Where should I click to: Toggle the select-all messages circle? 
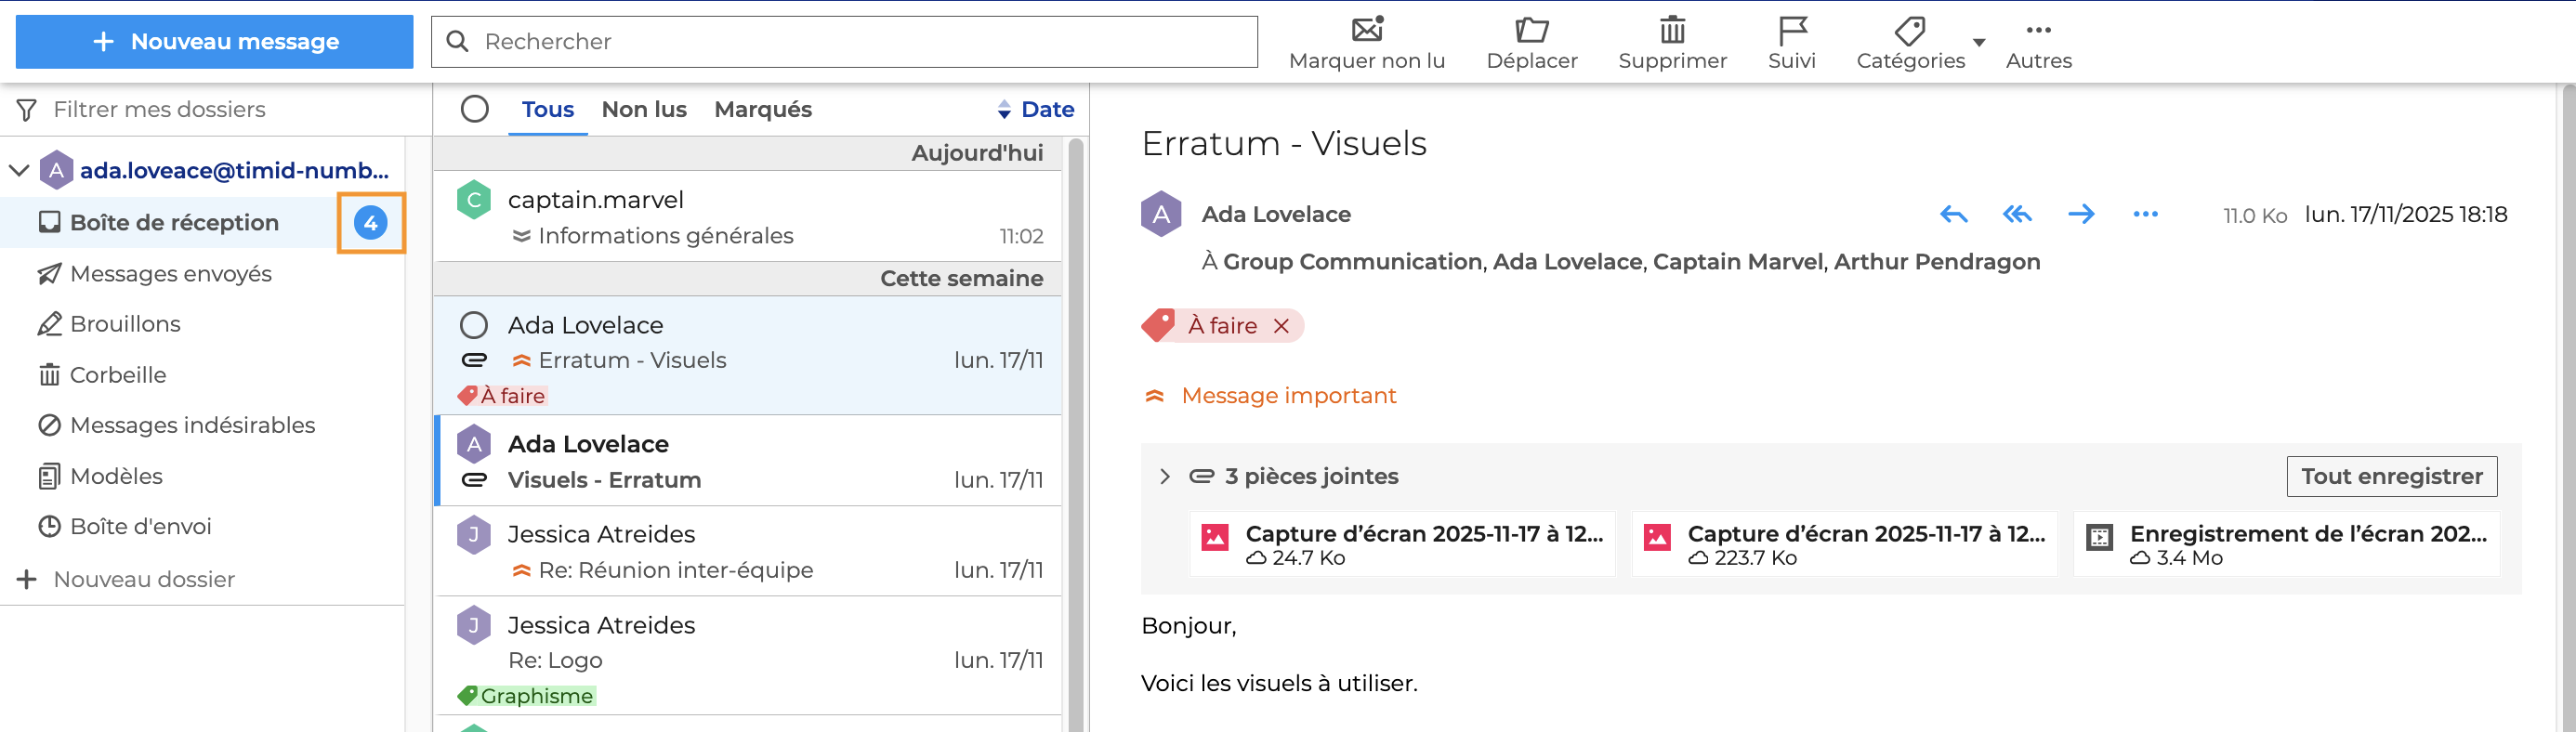(475, 109)
